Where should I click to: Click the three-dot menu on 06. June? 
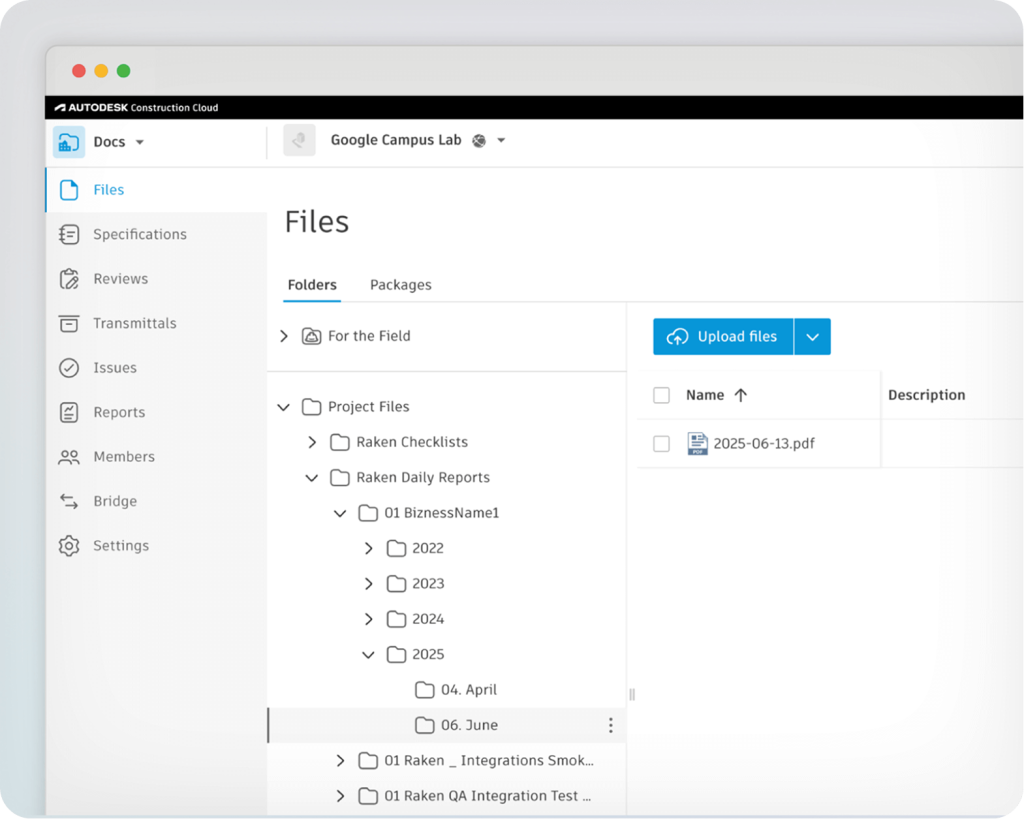(x=610, y=725)
